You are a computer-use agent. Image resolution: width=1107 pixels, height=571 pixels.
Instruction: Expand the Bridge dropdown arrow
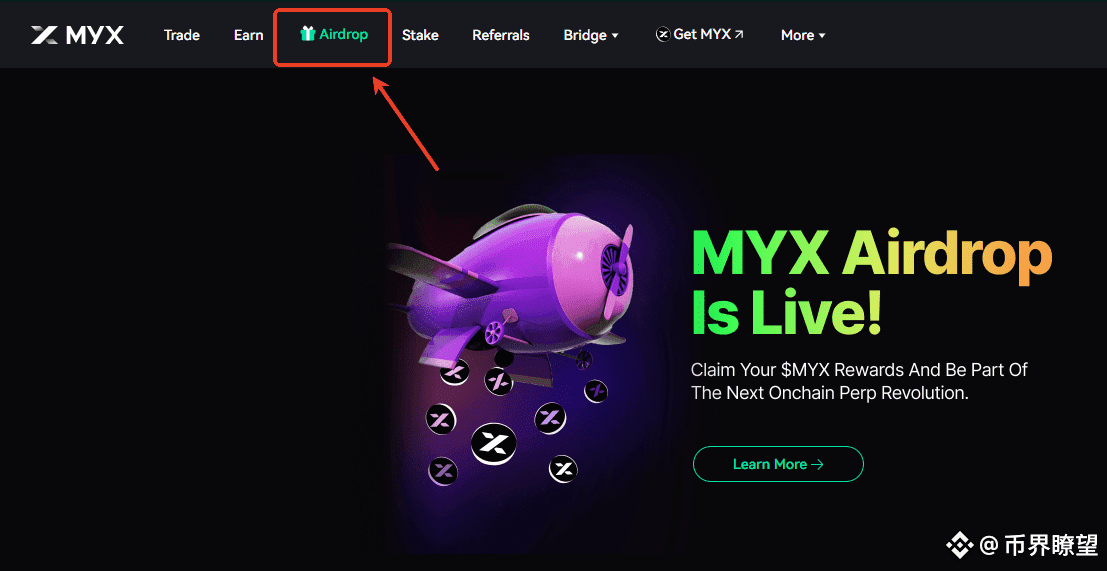(x=615, y=35)
